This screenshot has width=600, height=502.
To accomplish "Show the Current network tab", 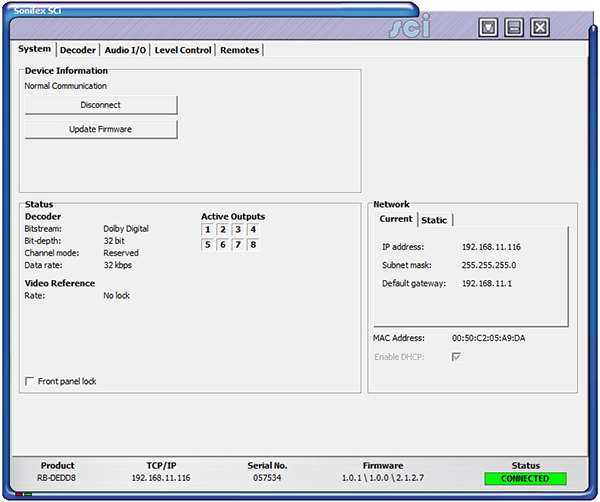I will pos(396,219).
